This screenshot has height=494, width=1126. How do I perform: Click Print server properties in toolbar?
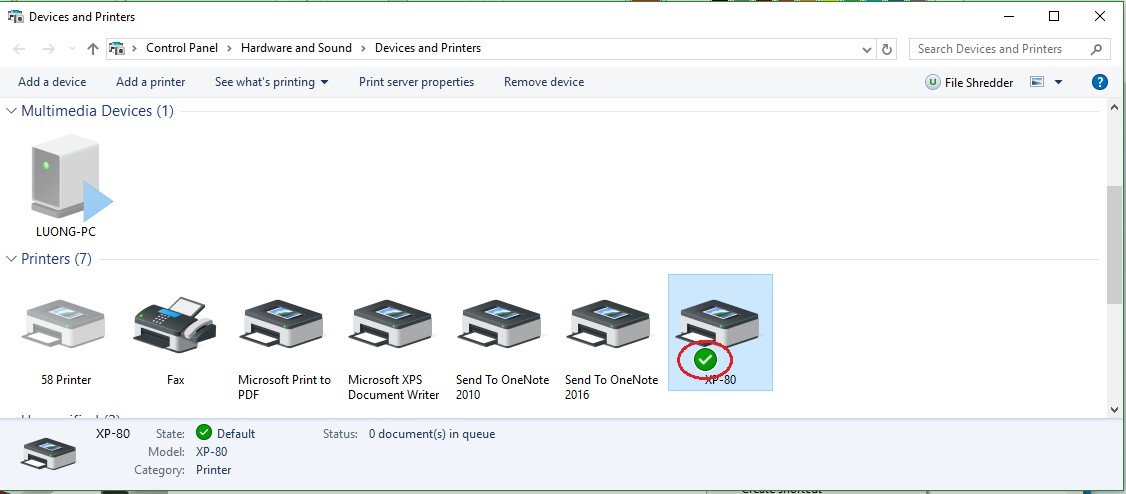point(416,82)
